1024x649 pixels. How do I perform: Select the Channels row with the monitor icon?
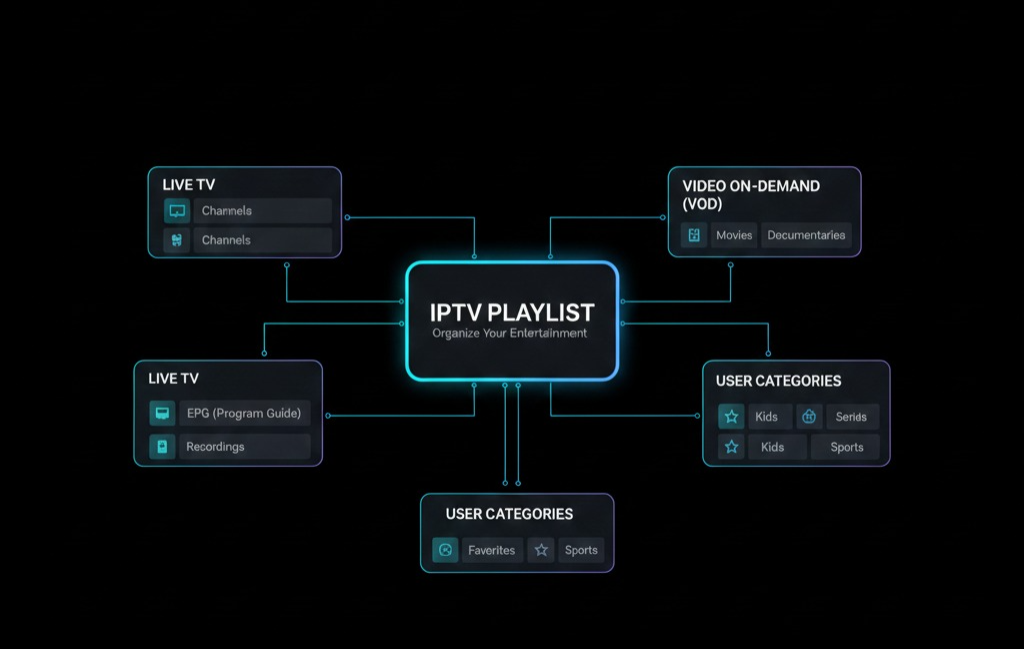pyautogui.click(x=263, y=211)
